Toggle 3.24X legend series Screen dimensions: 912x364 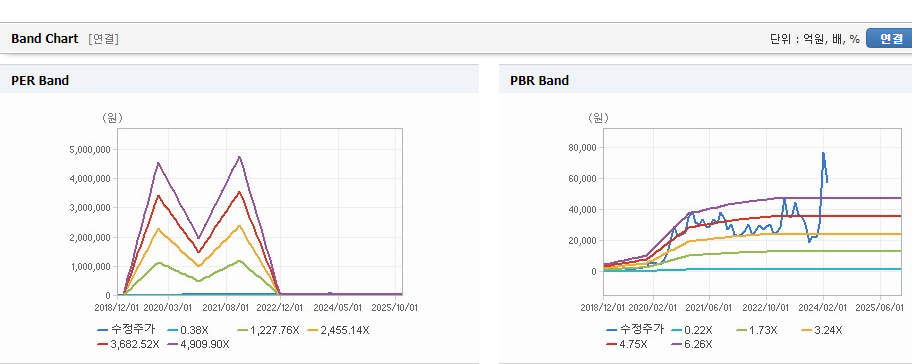tap(822, 330)
